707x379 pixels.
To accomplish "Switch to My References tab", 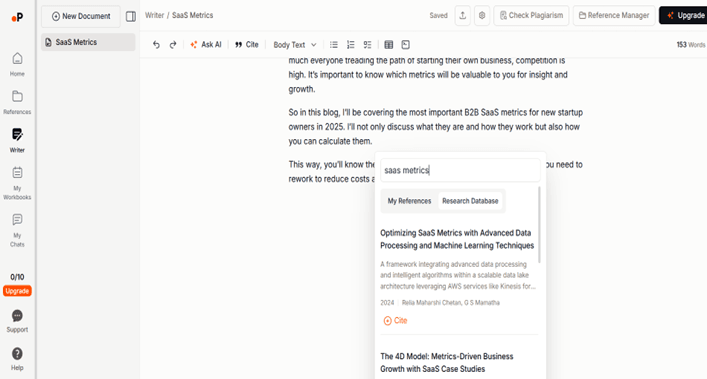I will (x=409, y=201).
